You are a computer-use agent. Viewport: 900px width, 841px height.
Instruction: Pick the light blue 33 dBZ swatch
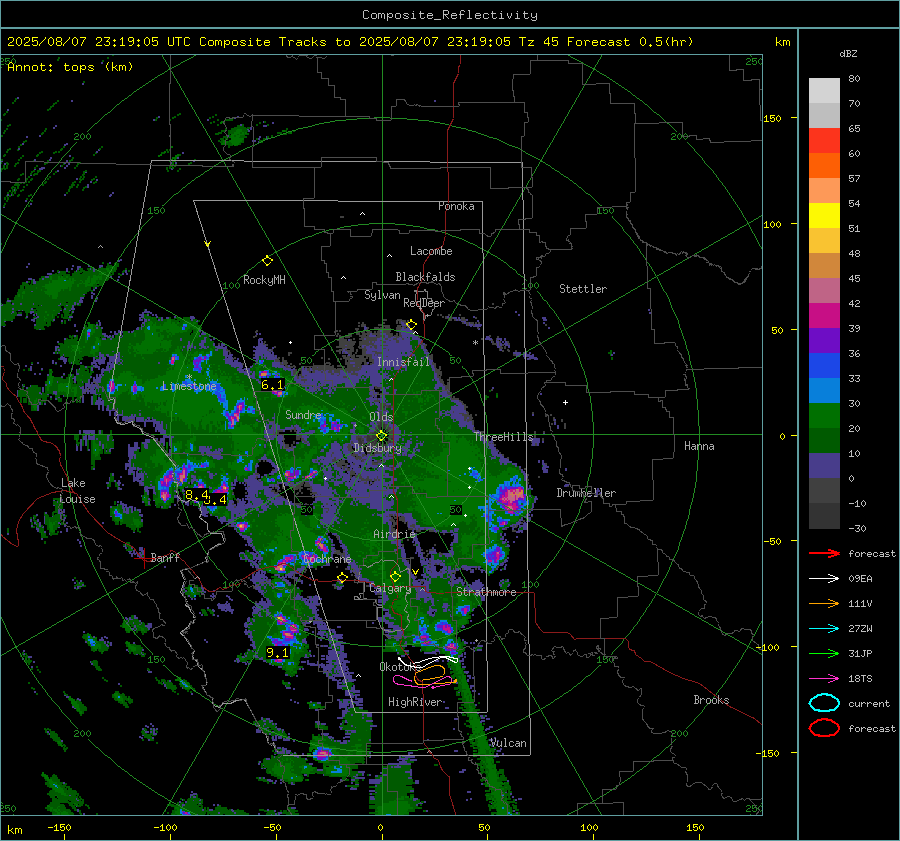[824, 390]
